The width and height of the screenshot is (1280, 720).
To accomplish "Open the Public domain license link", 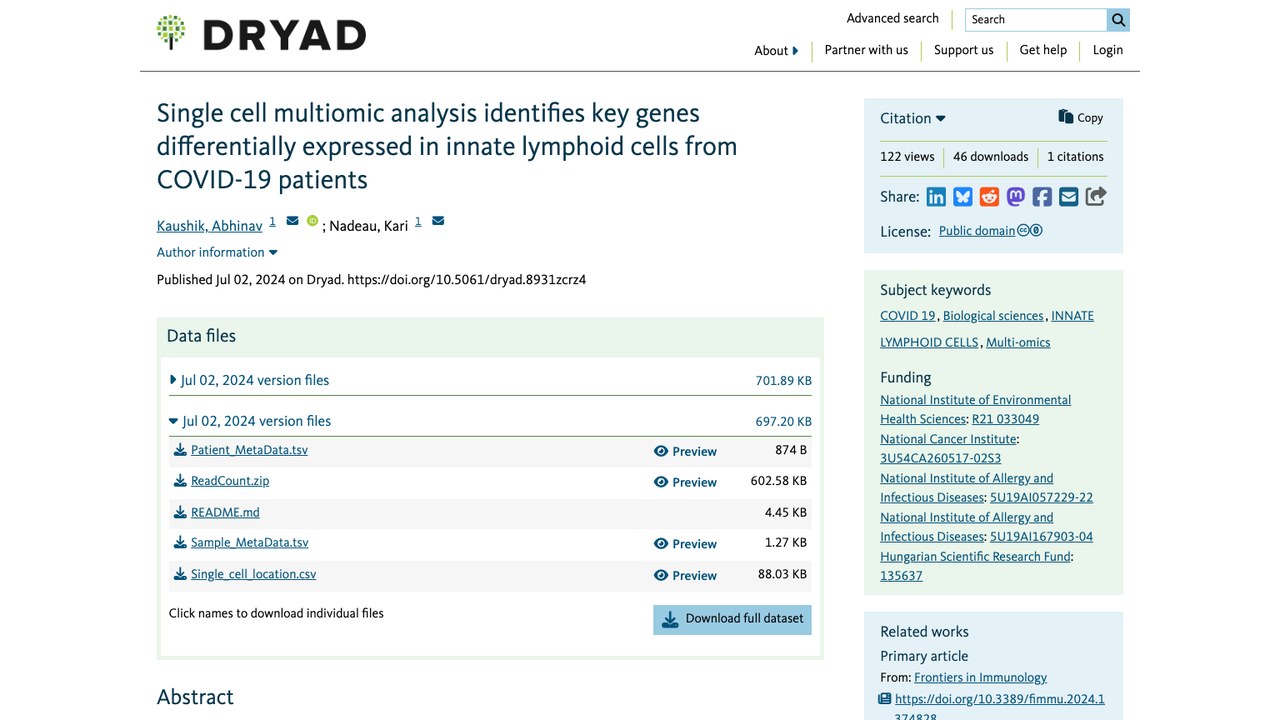I will click(x=977, y=231).
